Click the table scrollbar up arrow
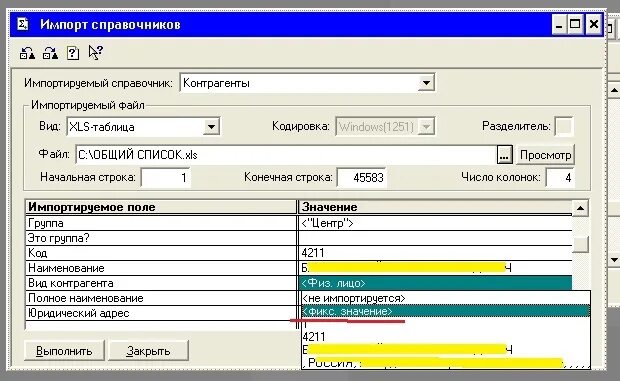This screenshot has width=620, height=381. [x=580, y=208]
